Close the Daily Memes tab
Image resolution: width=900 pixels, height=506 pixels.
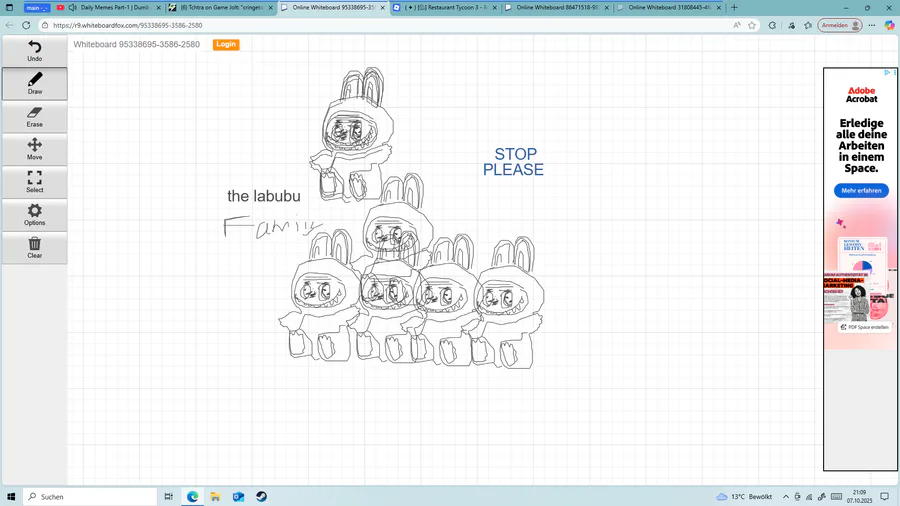click(x=158, y=7)
